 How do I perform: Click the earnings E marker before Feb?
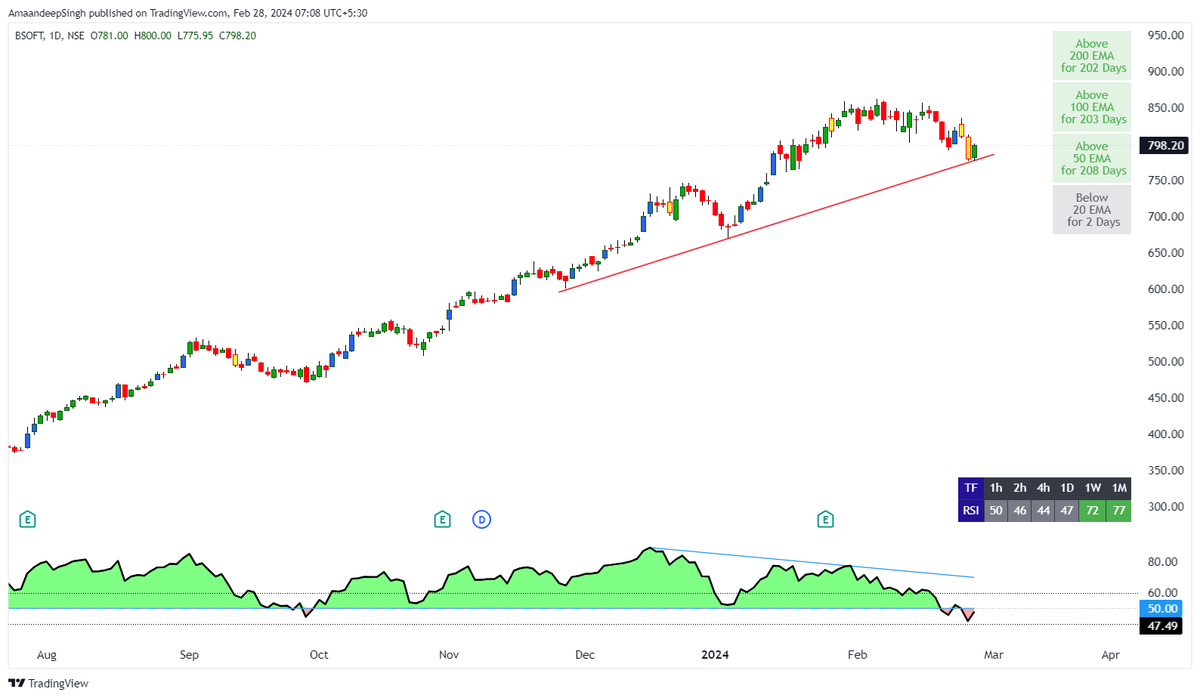(x=825, y=519)
